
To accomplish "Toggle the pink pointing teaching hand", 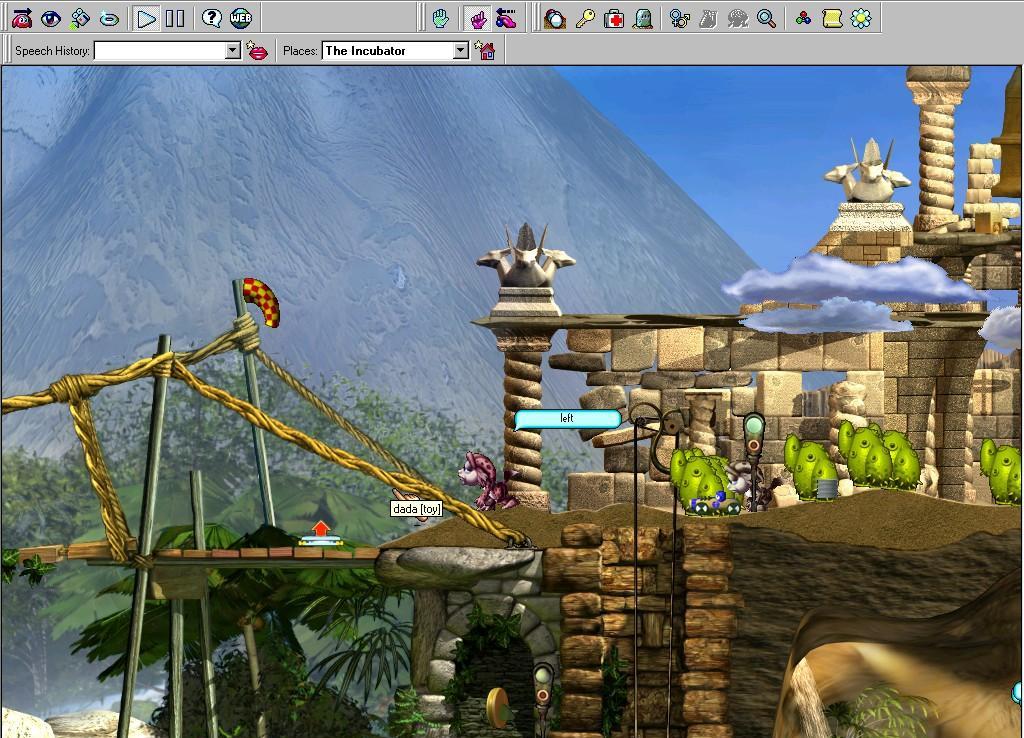I will pyautogui.click(x=477, y=18).
